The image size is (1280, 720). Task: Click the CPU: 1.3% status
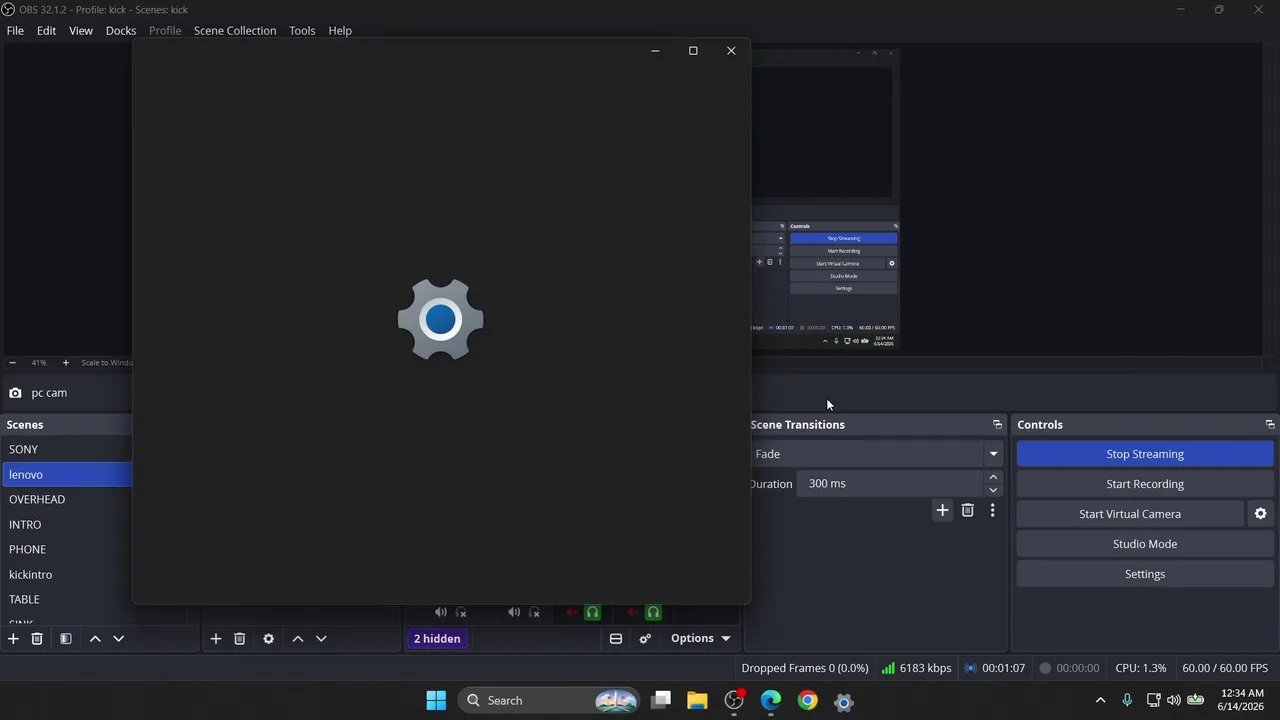click(x=1141, y=668)
